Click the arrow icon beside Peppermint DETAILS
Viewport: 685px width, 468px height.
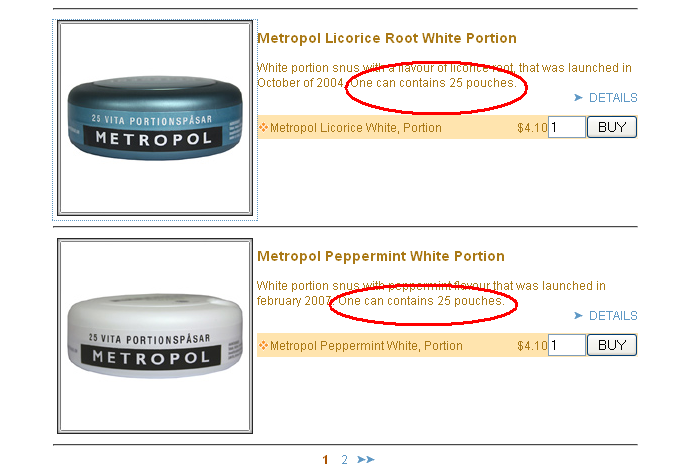pos(578,315)
